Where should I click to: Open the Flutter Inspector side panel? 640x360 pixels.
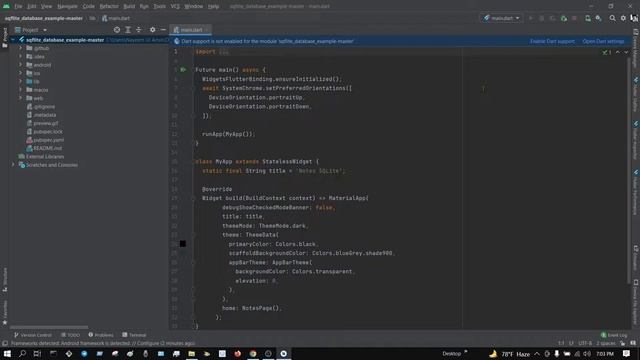point(636,140)
